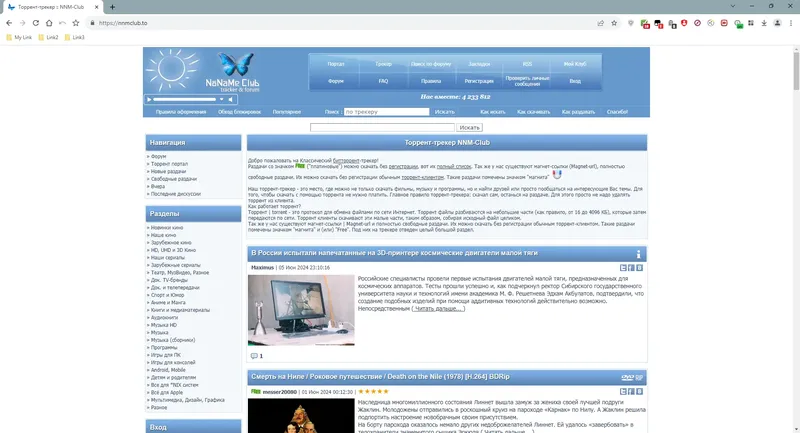The height and width of the screenshot is (433, 800).
Task: Click Читать дальше in the 3D-printer news
Action: [x=438, y=309]
